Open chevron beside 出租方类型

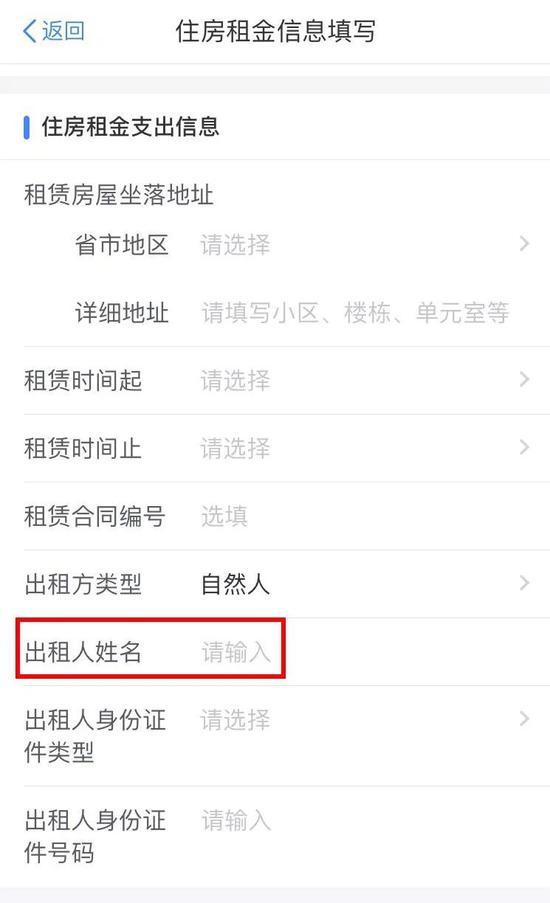click(524, 583)
